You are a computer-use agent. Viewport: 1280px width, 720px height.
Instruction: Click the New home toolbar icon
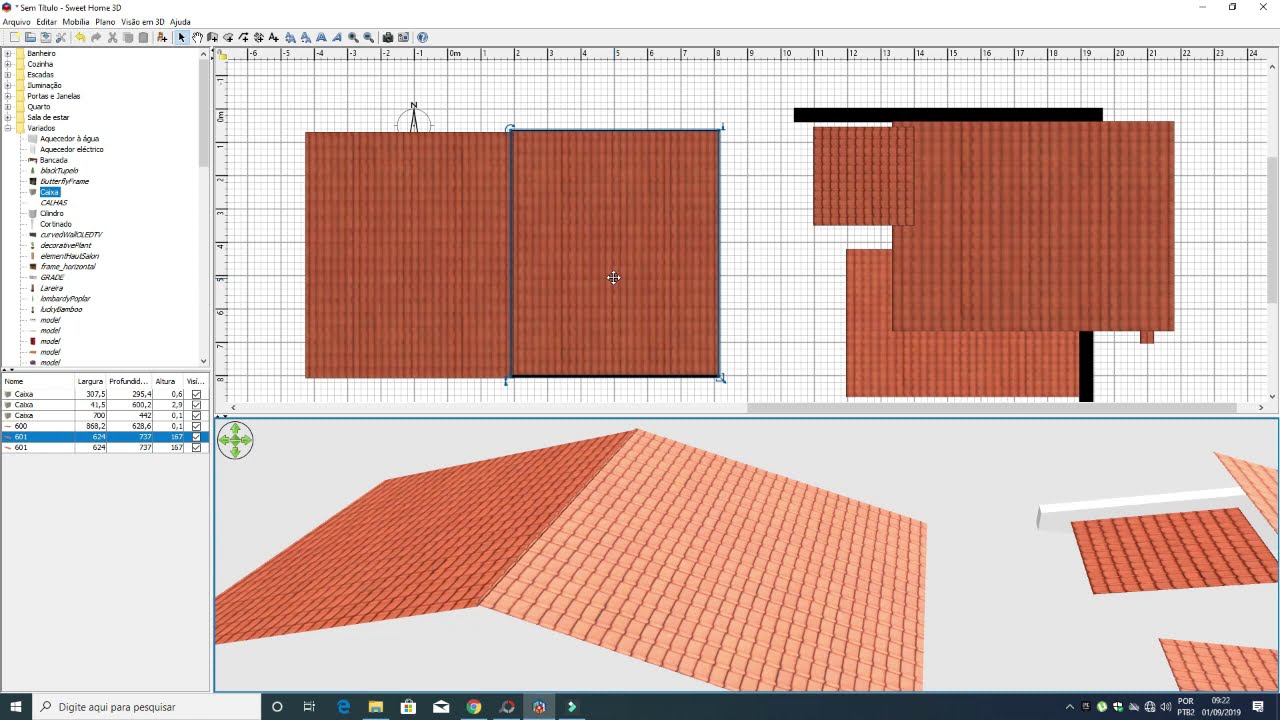[14, 37]
